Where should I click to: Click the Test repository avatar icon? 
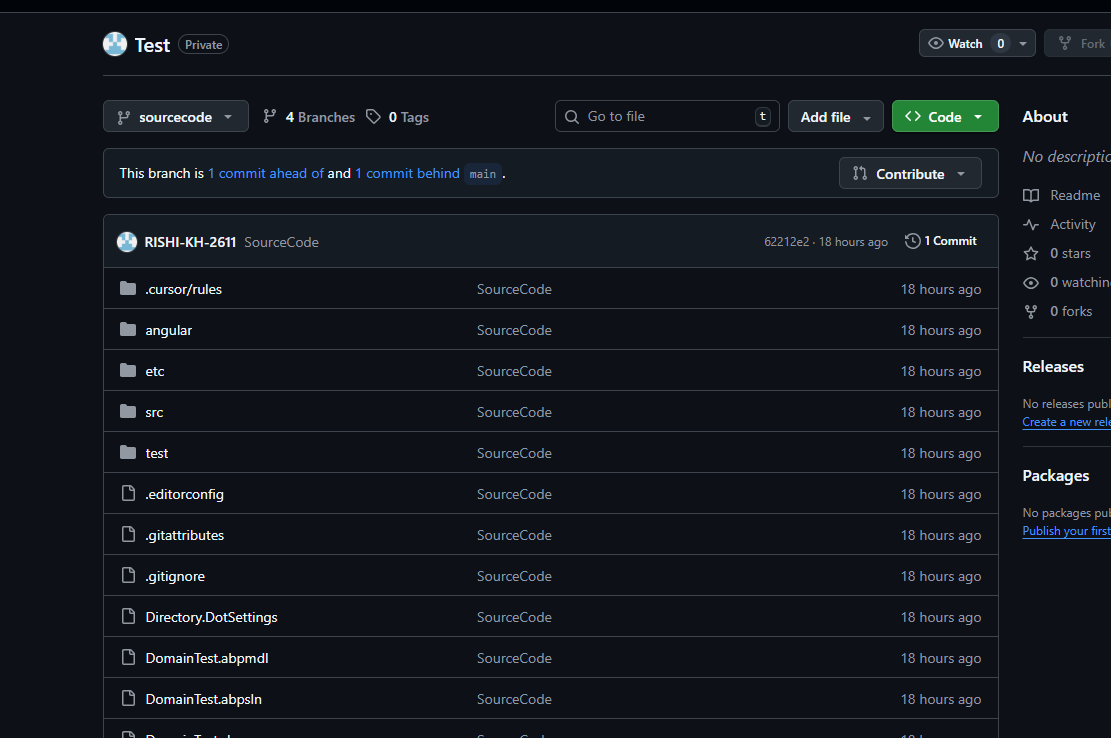115,44
